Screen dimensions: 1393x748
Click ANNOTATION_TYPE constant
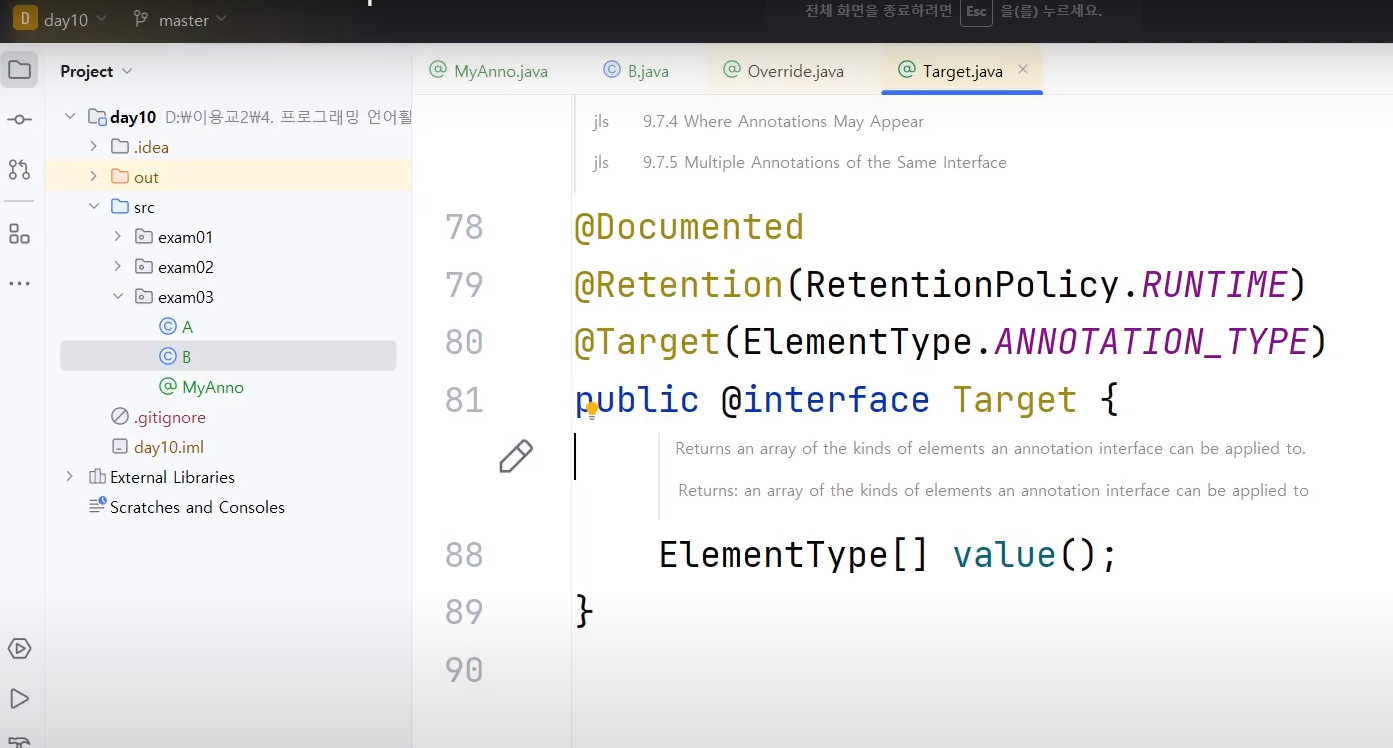click(x=1152, y=342)
